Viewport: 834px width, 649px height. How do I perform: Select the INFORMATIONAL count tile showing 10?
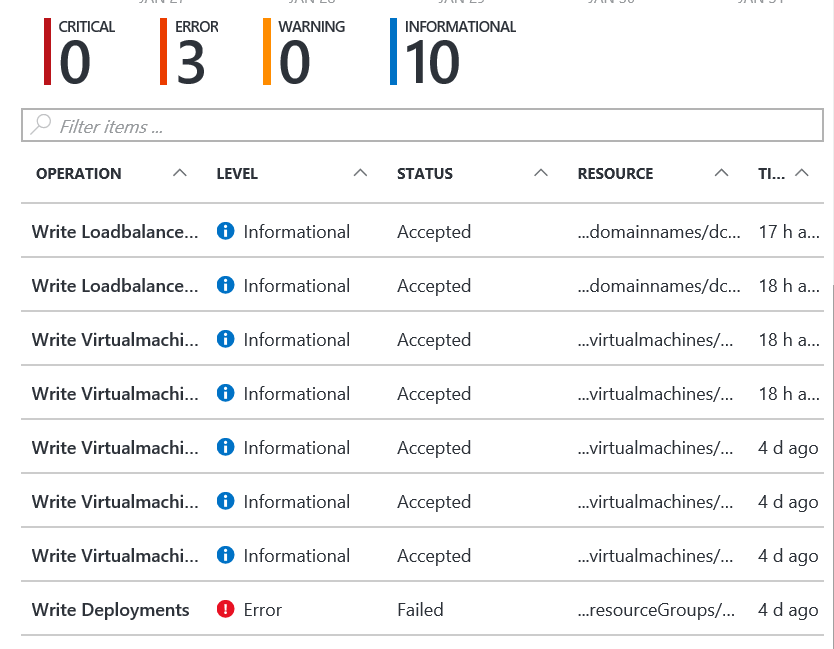[453, 52]
